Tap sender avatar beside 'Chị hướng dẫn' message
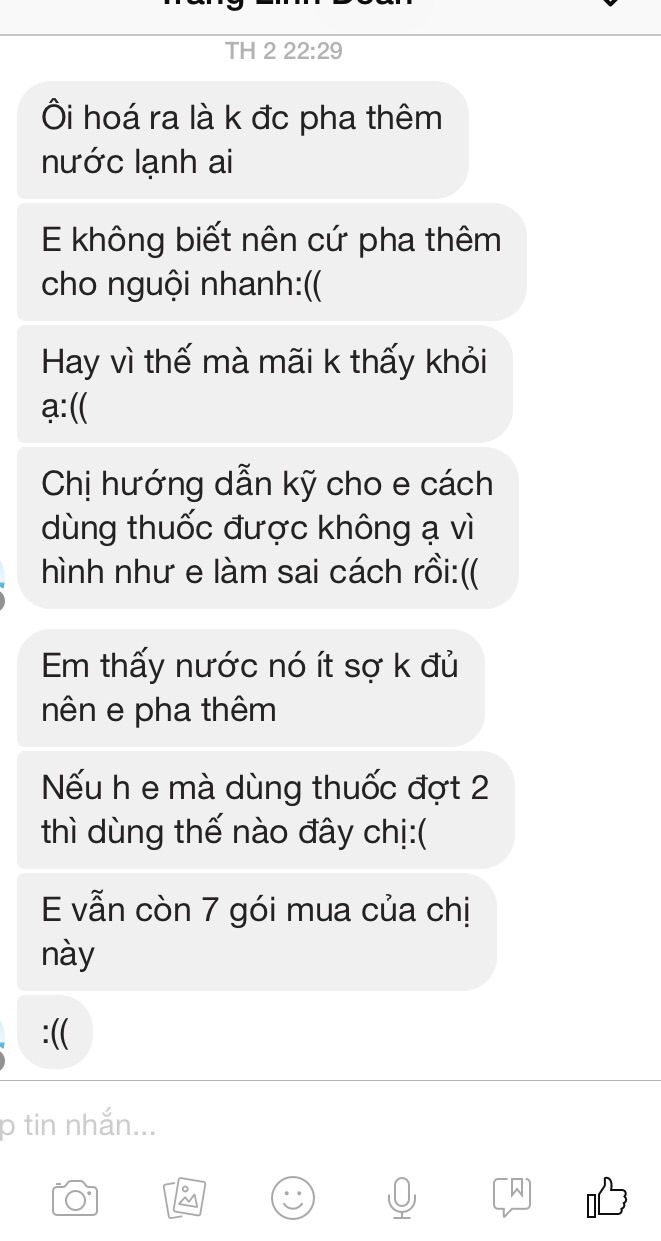661x1241 pixels. click(x=4, y=580)
